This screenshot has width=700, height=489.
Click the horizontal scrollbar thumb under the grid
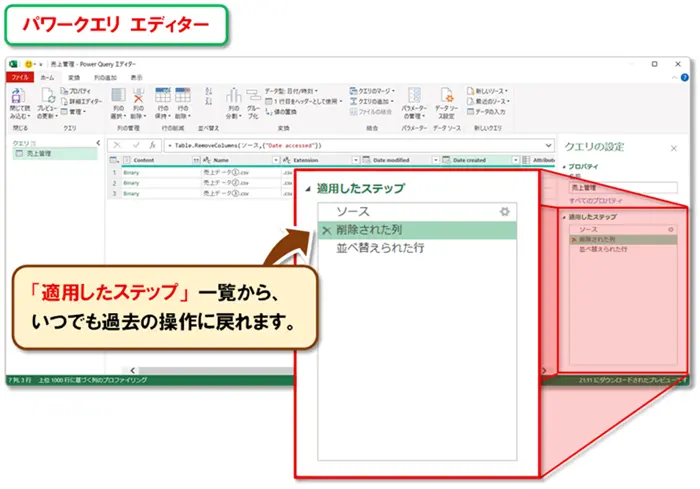coord(217,370)
